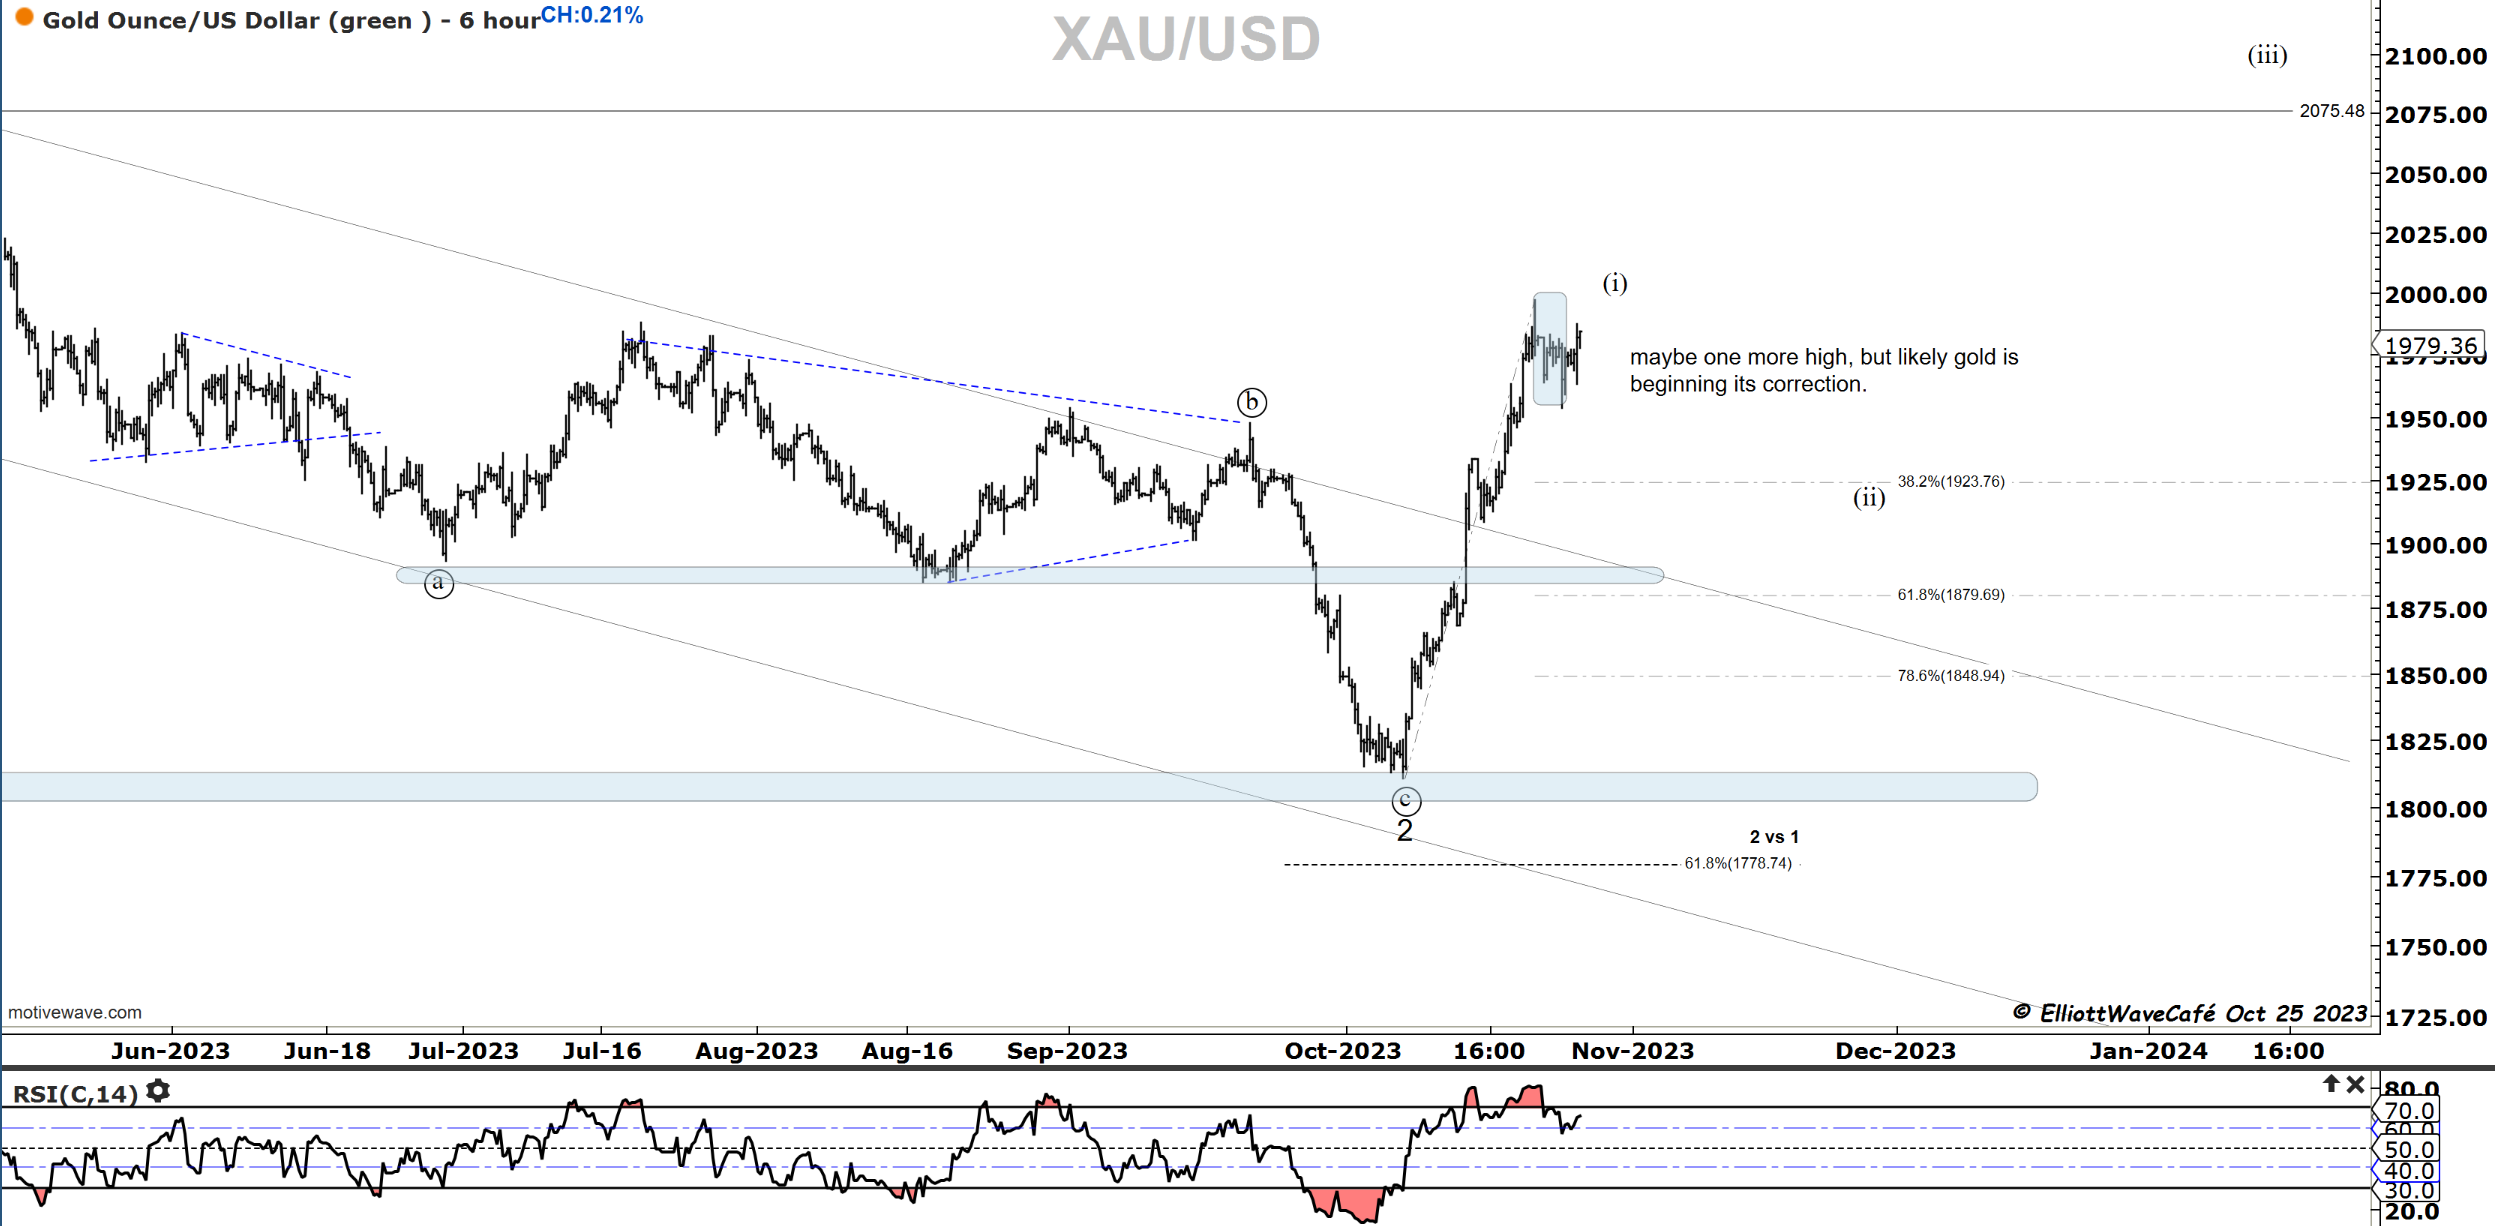2495x1226 pixels.
Task: Select the RSI 70.0 level marker
Action: tap(2408, 1111)
